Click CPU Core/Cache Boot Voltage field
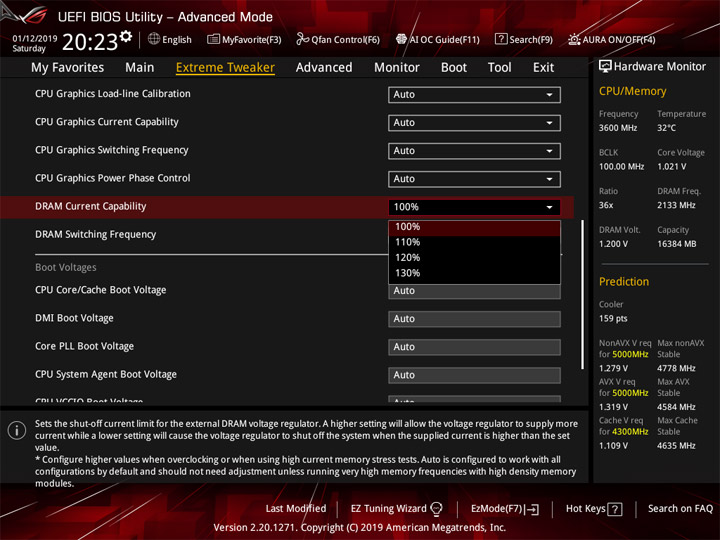This screenshot has width=720, height=540. tap(474, 291)
